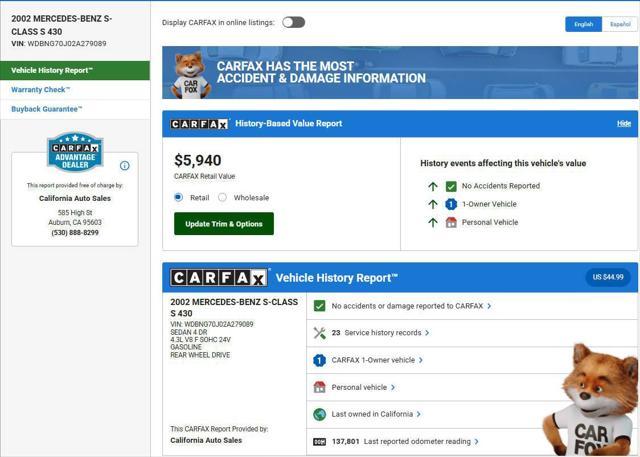Click the $5,940 retail value amount
The image size is (640, 457).
pos(198,160)
